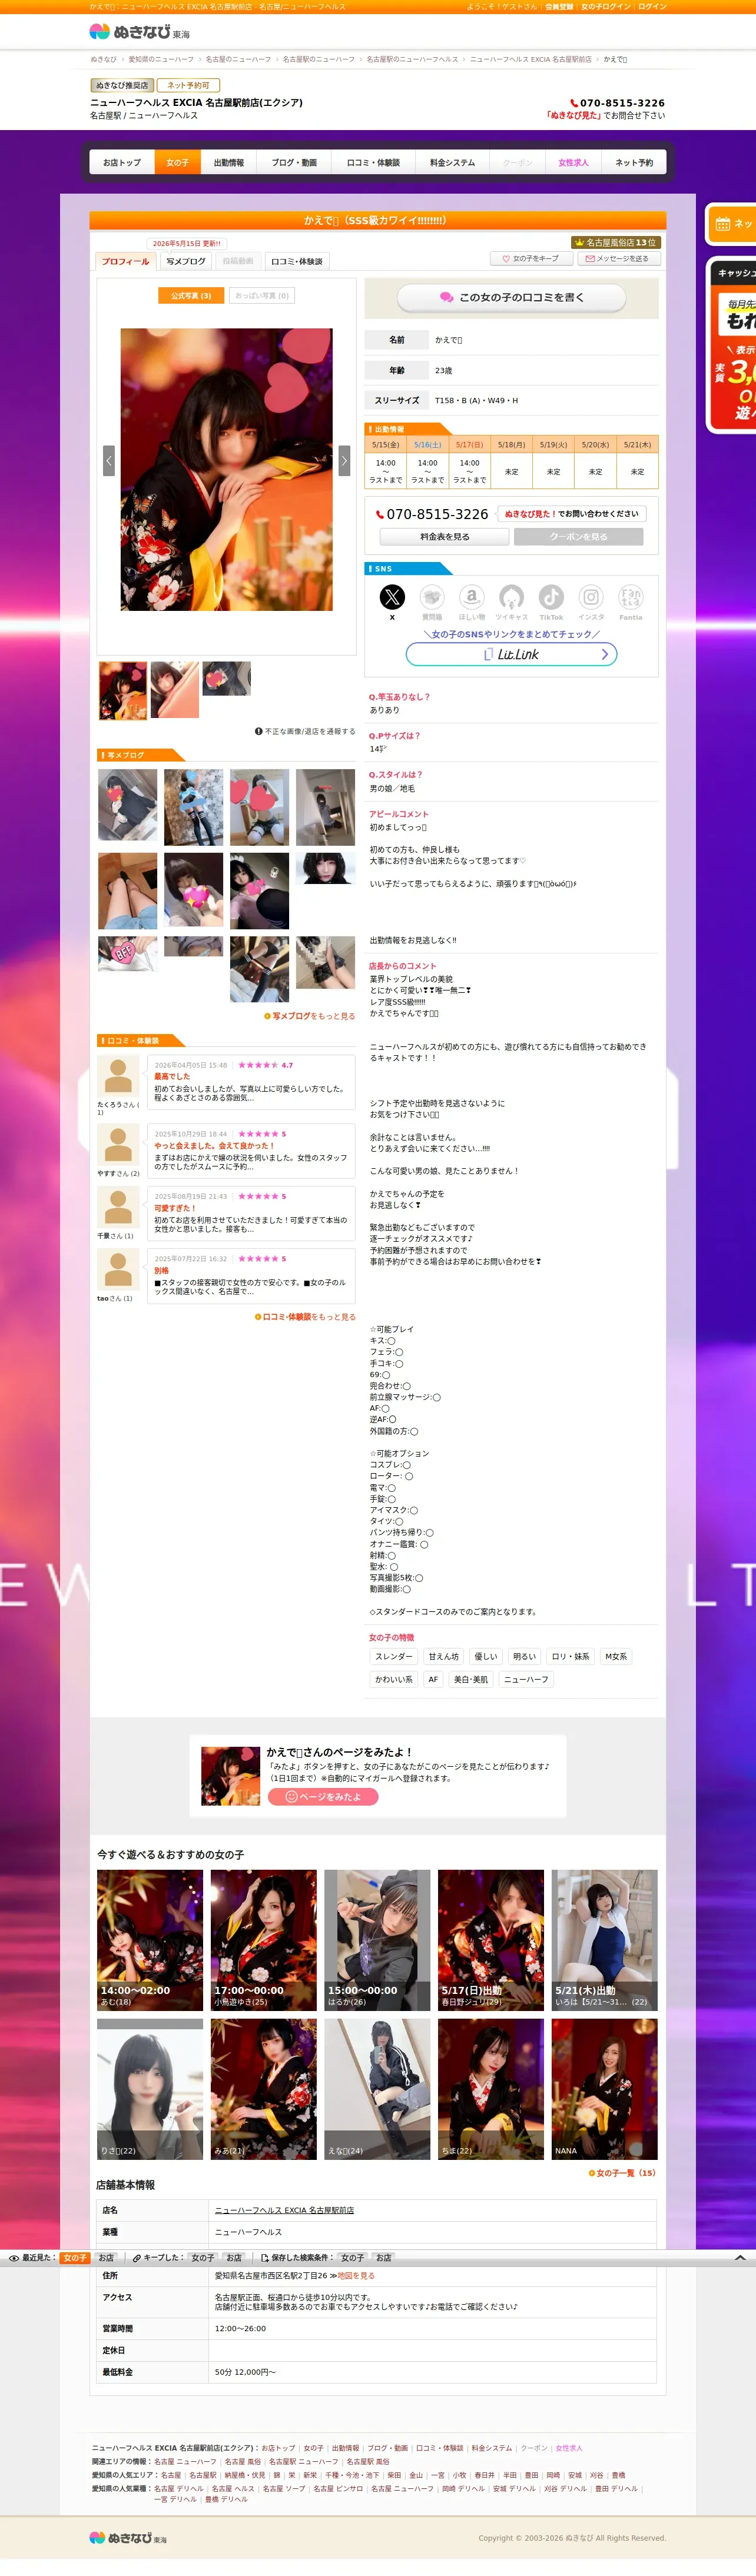Click the eye icon beside 最近見た

coord(14,2257)
